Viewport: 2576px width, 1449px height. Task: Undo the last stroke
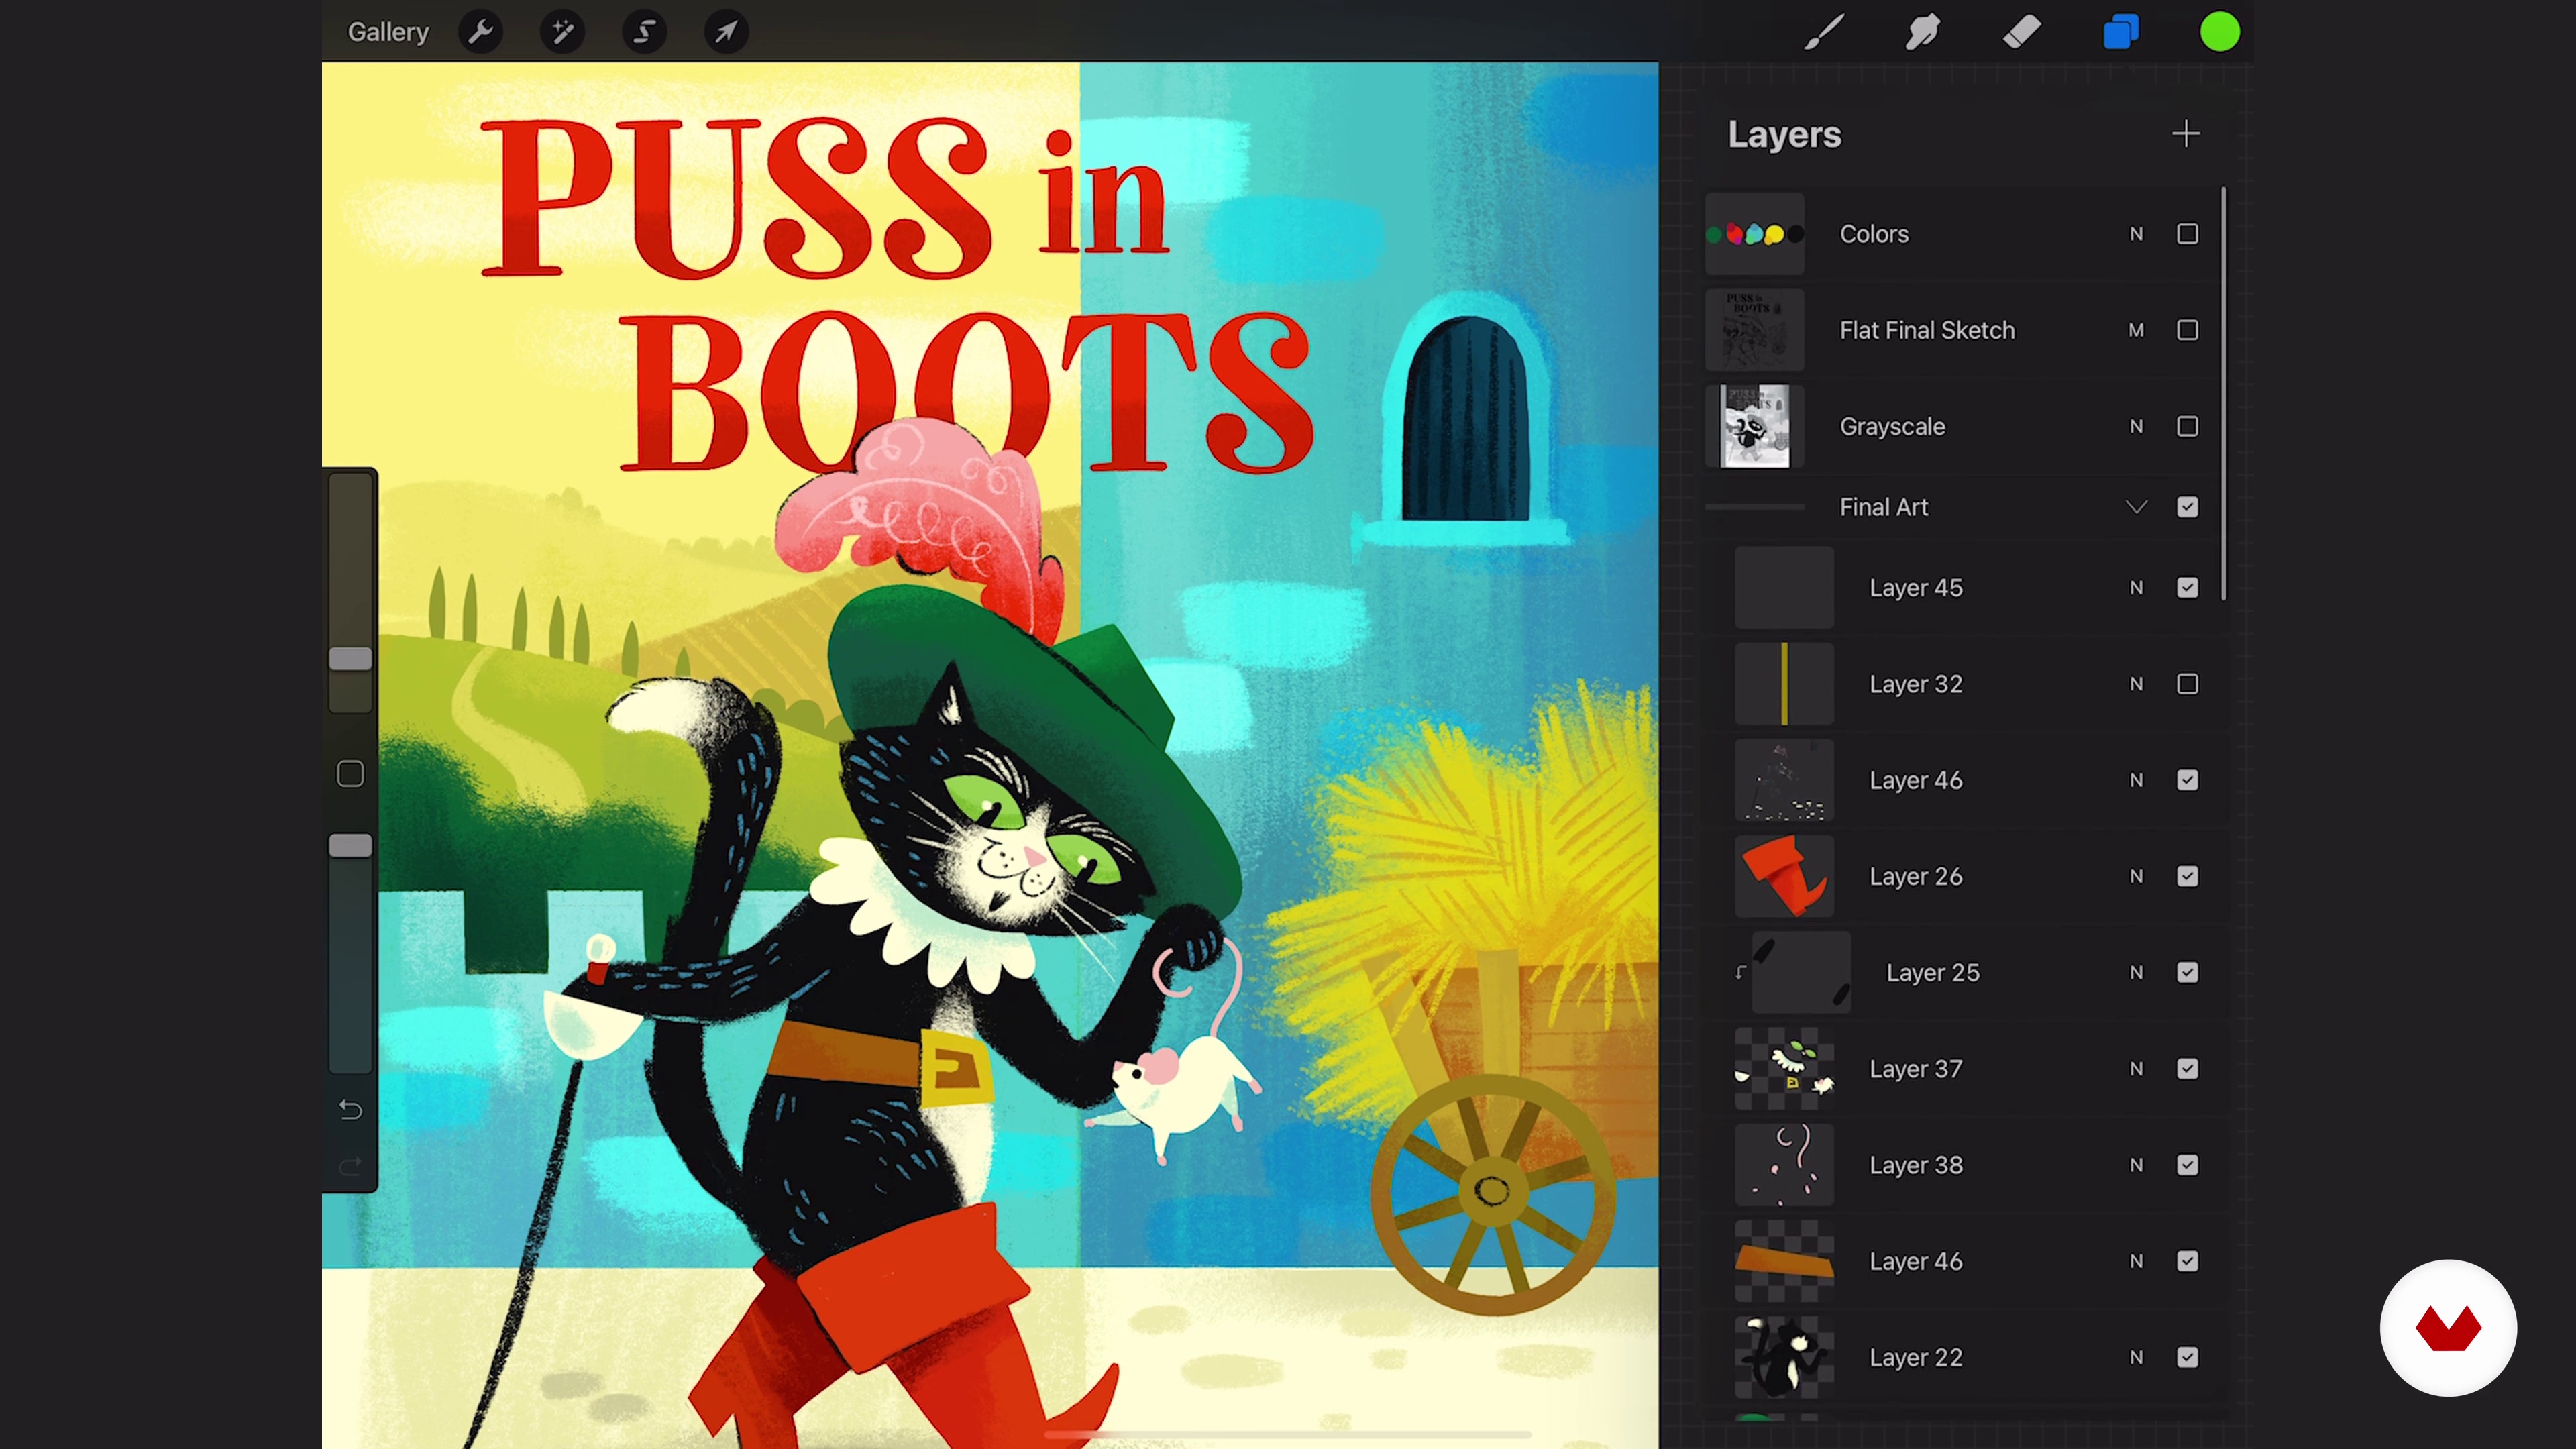(350, 1110)
